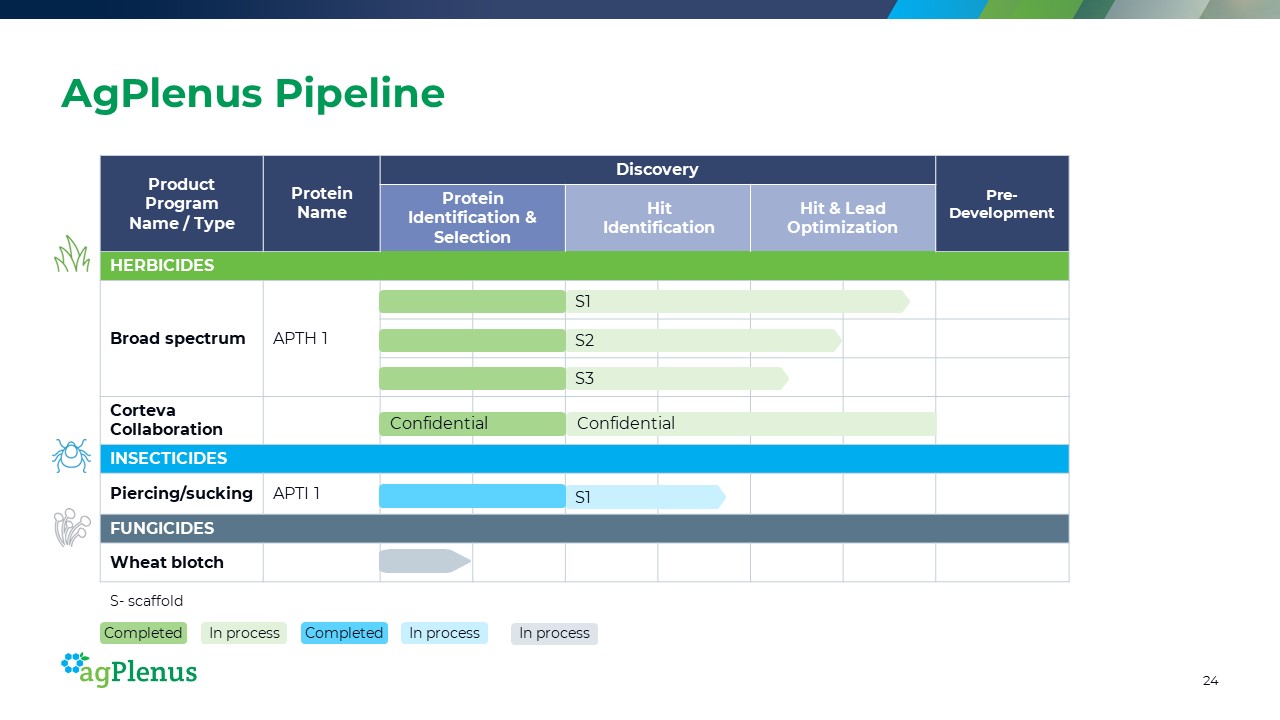Screen dimensions: 1280x720
Task: Choose the light blue In process legend swatch
Action: [444, 633]
